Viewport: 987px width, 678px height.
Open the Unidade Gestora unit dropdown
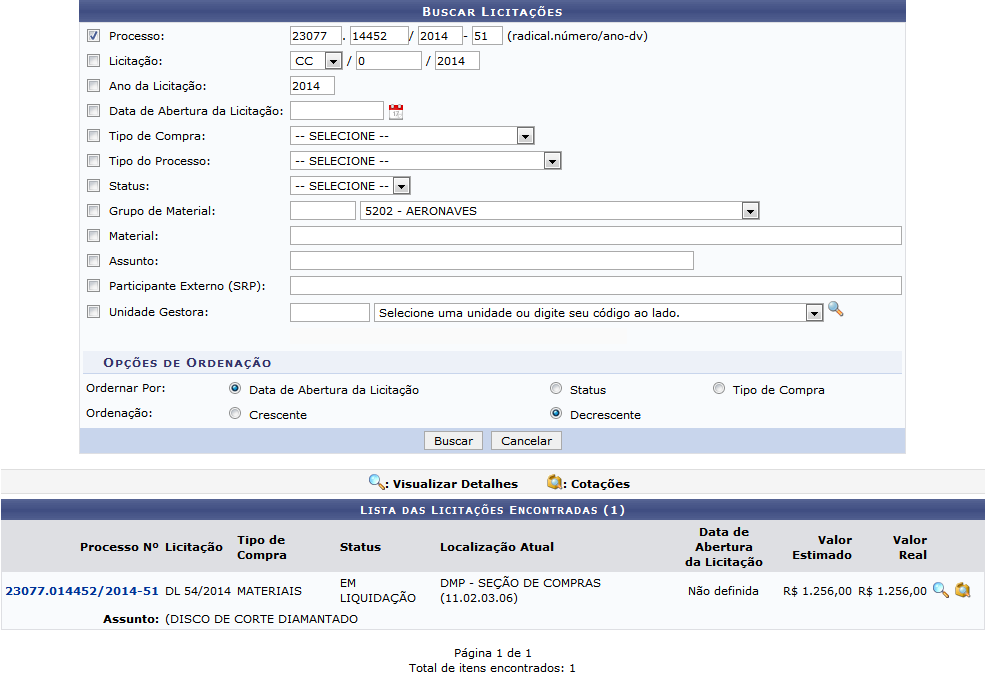pos(814,313)
